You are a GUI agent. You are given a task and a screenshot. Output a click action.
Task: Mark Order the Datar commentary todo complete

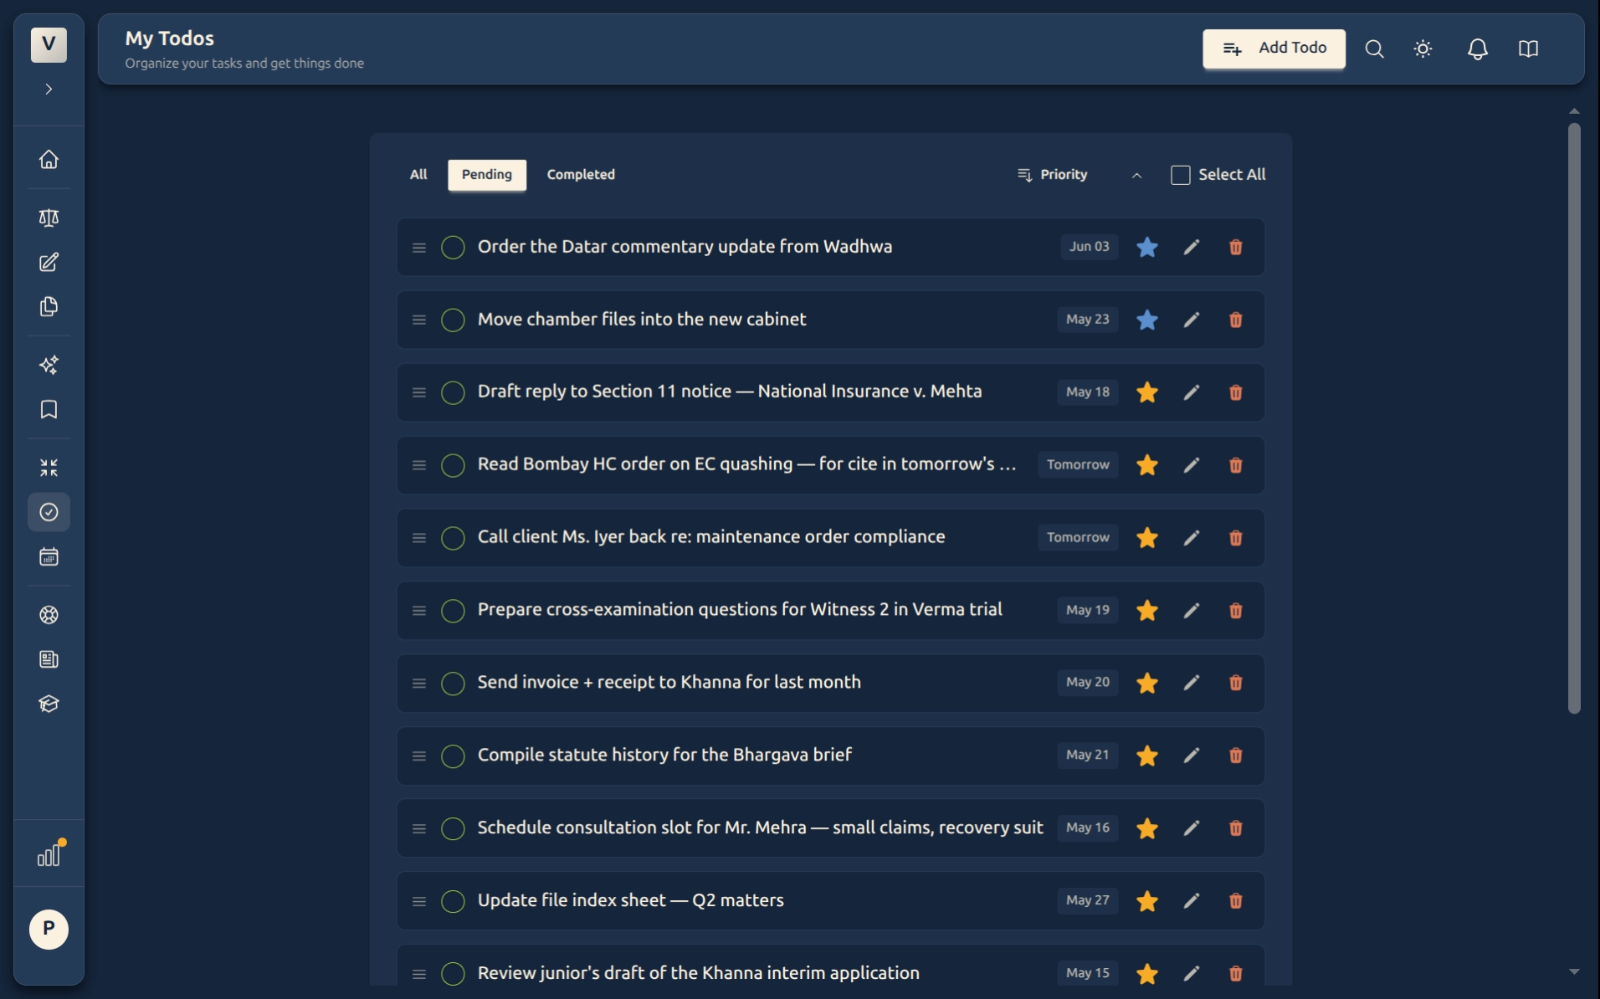pyautogui.click(x=453, y=247)
